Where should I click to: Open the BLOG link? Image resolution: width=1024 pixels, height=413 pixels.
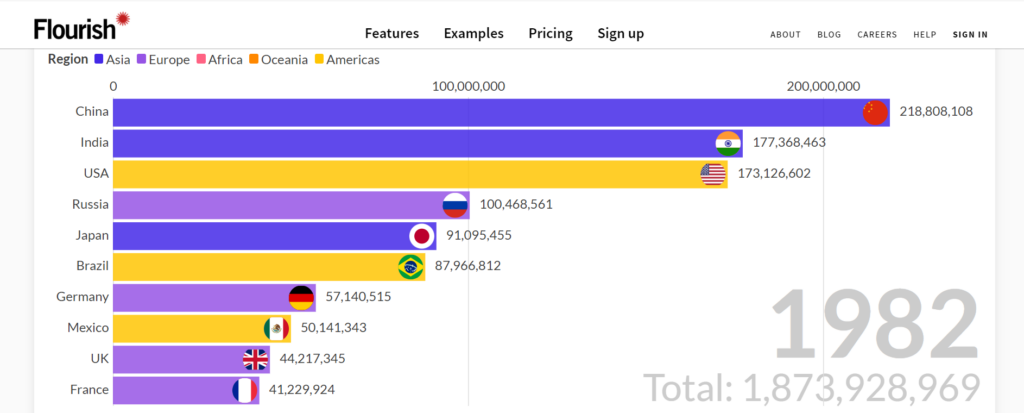click(829, 34)
